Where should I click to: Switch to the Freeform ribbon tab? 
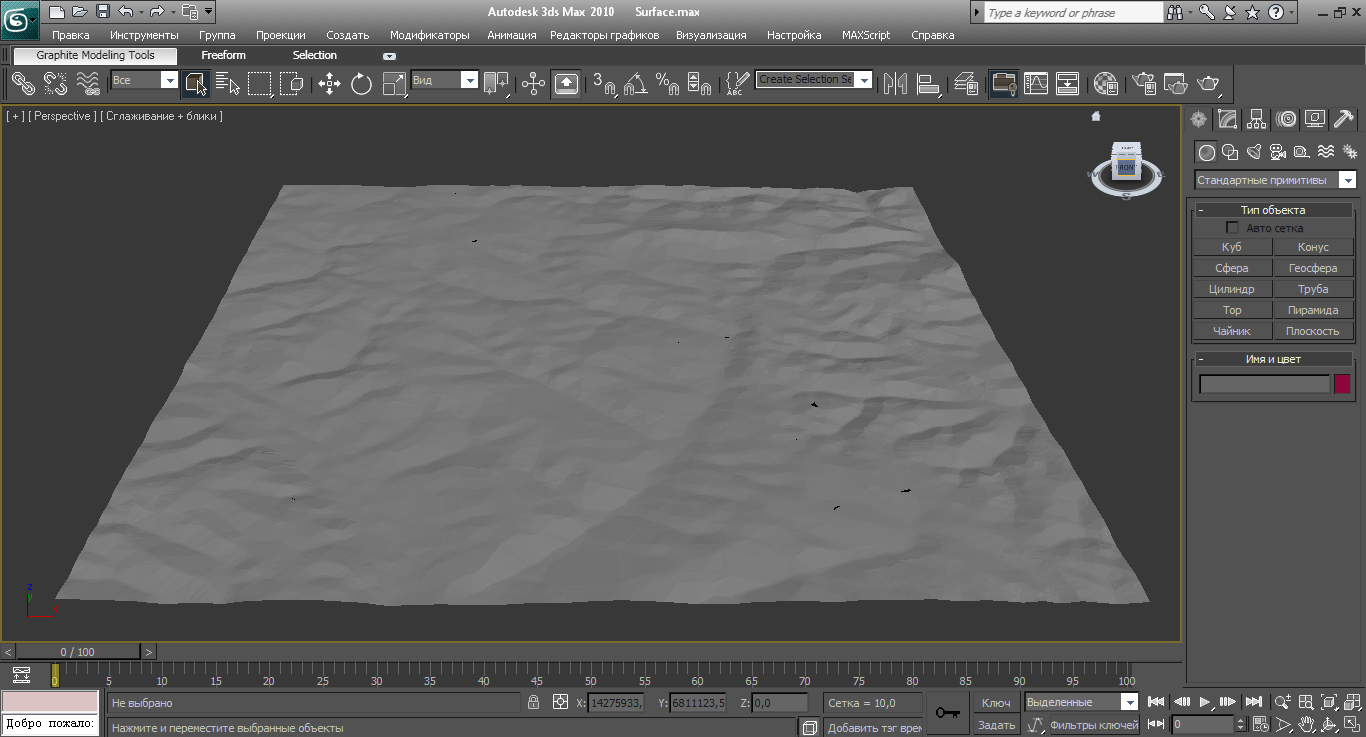(x=223, y=56)
